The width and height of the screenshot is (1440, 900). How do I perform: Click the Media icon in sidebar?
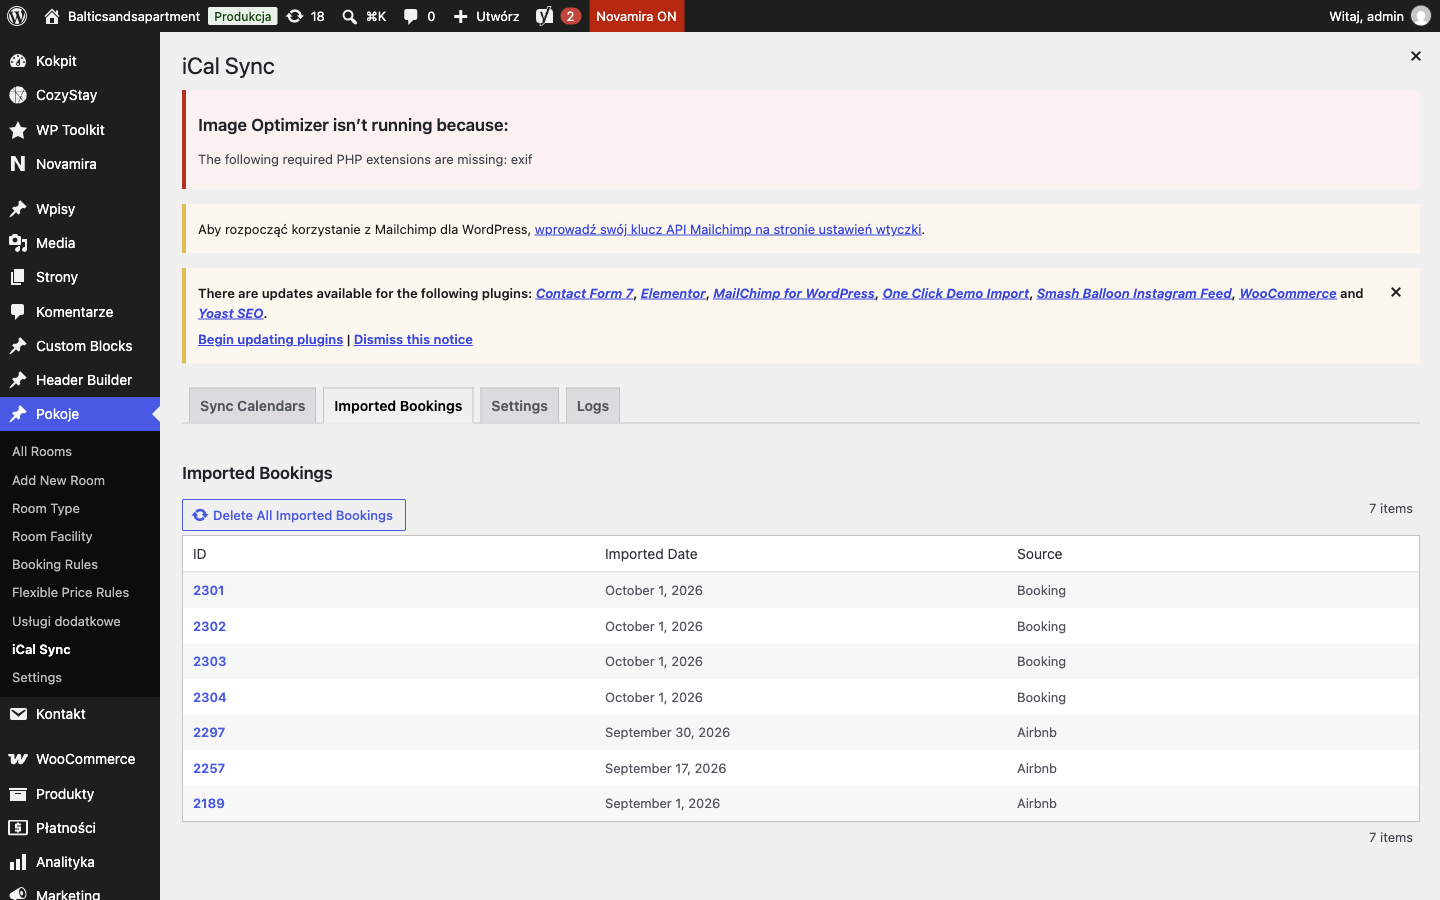tap(18, 243)
